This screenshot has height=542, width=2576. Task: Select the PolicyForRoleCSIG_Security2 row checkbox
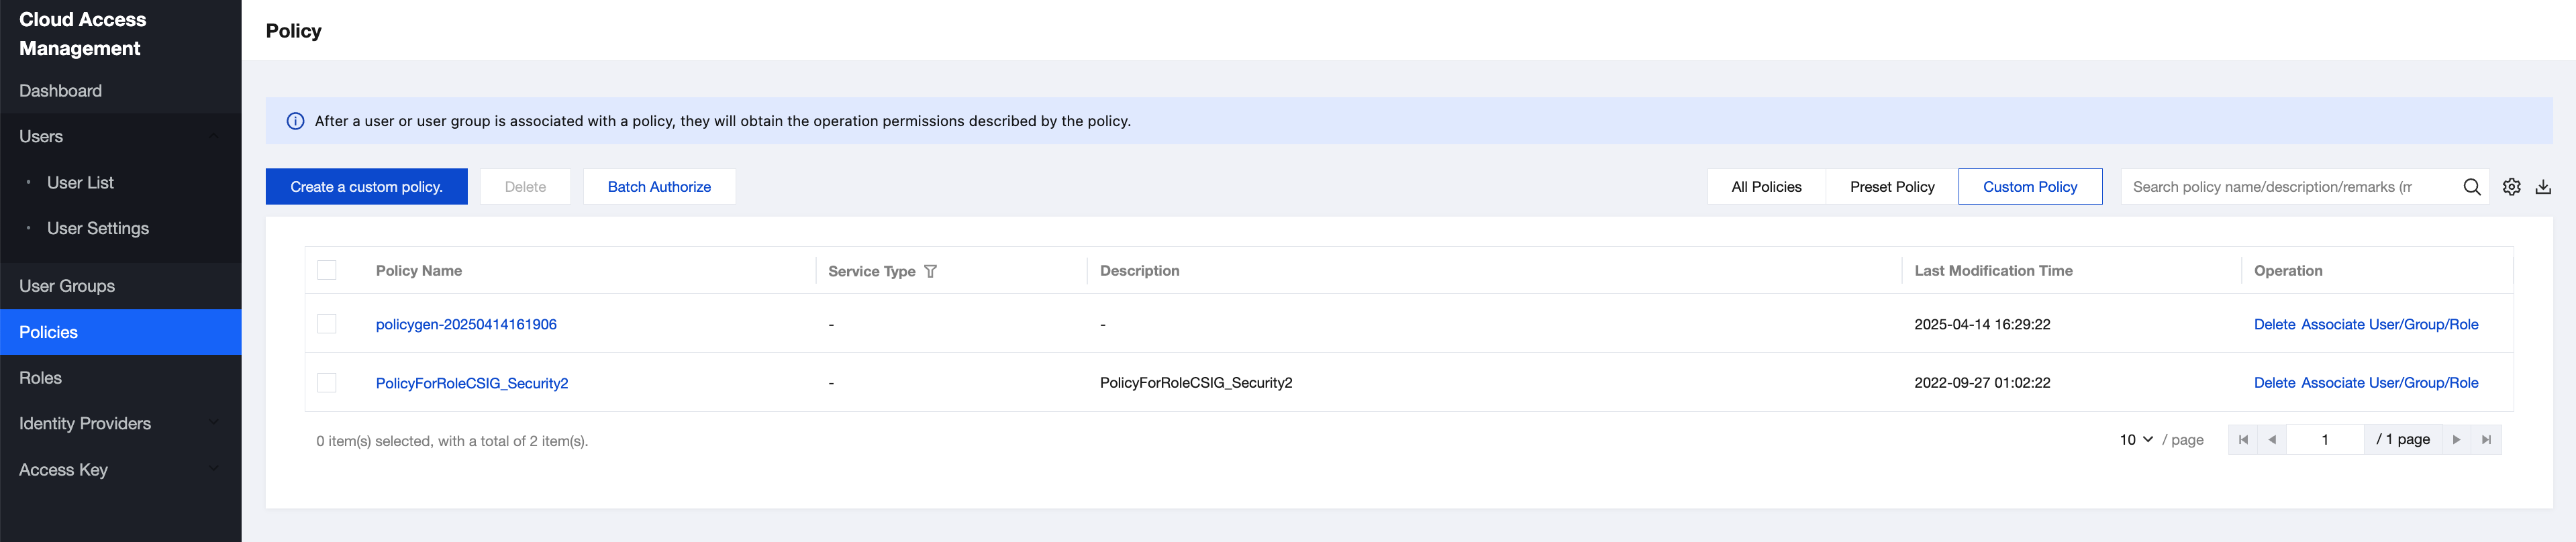tap(327, 383)
